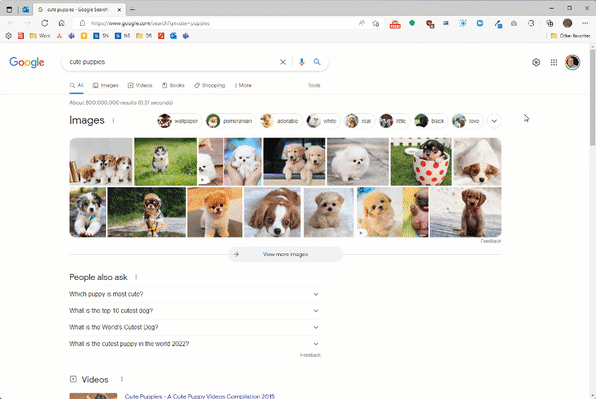Open the Google apps grid
596x399 pixels.
(x=554, y=62)
